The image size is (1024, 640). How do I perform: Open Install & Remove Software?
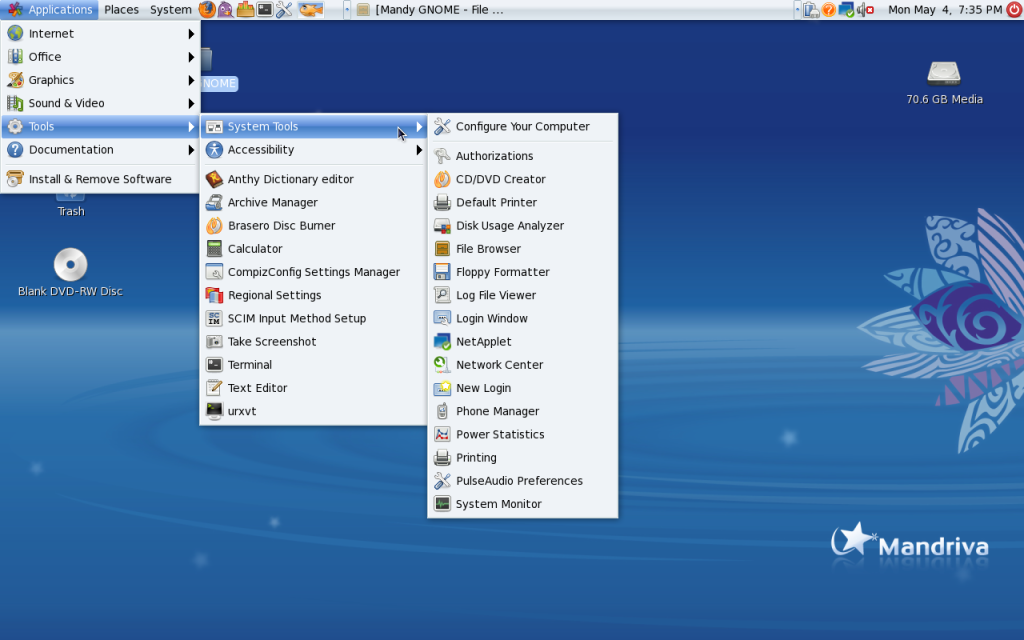(101, 179)
